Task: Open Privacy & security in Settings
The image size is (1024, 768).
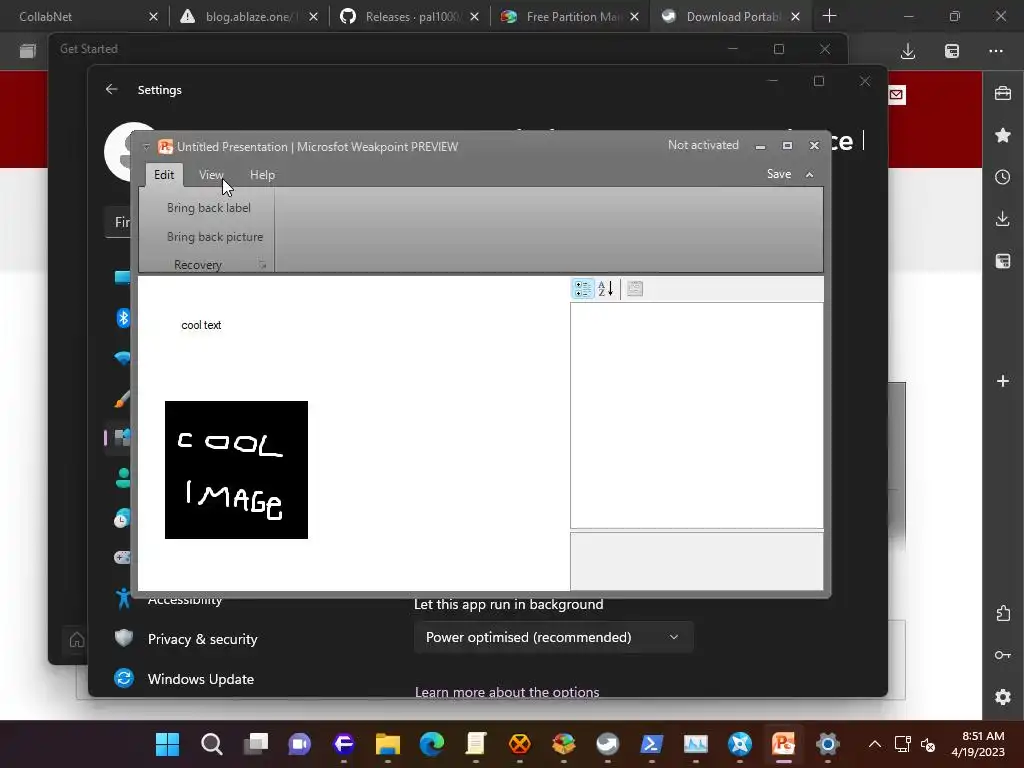Action: point(202,639)
